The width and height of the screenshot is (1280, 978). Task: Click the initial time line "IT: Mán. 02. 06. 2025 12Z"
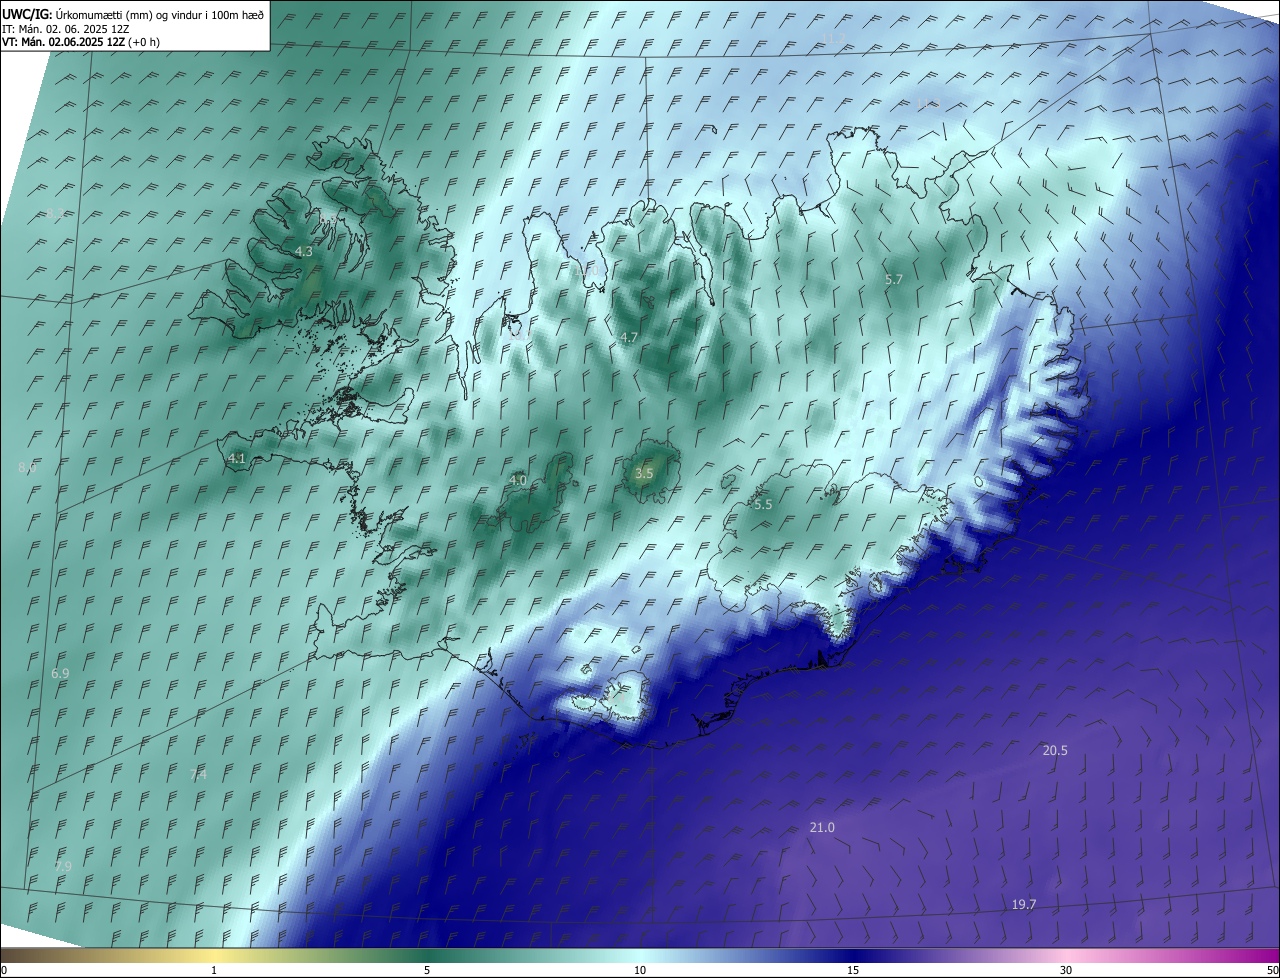(x=66, y=28)
